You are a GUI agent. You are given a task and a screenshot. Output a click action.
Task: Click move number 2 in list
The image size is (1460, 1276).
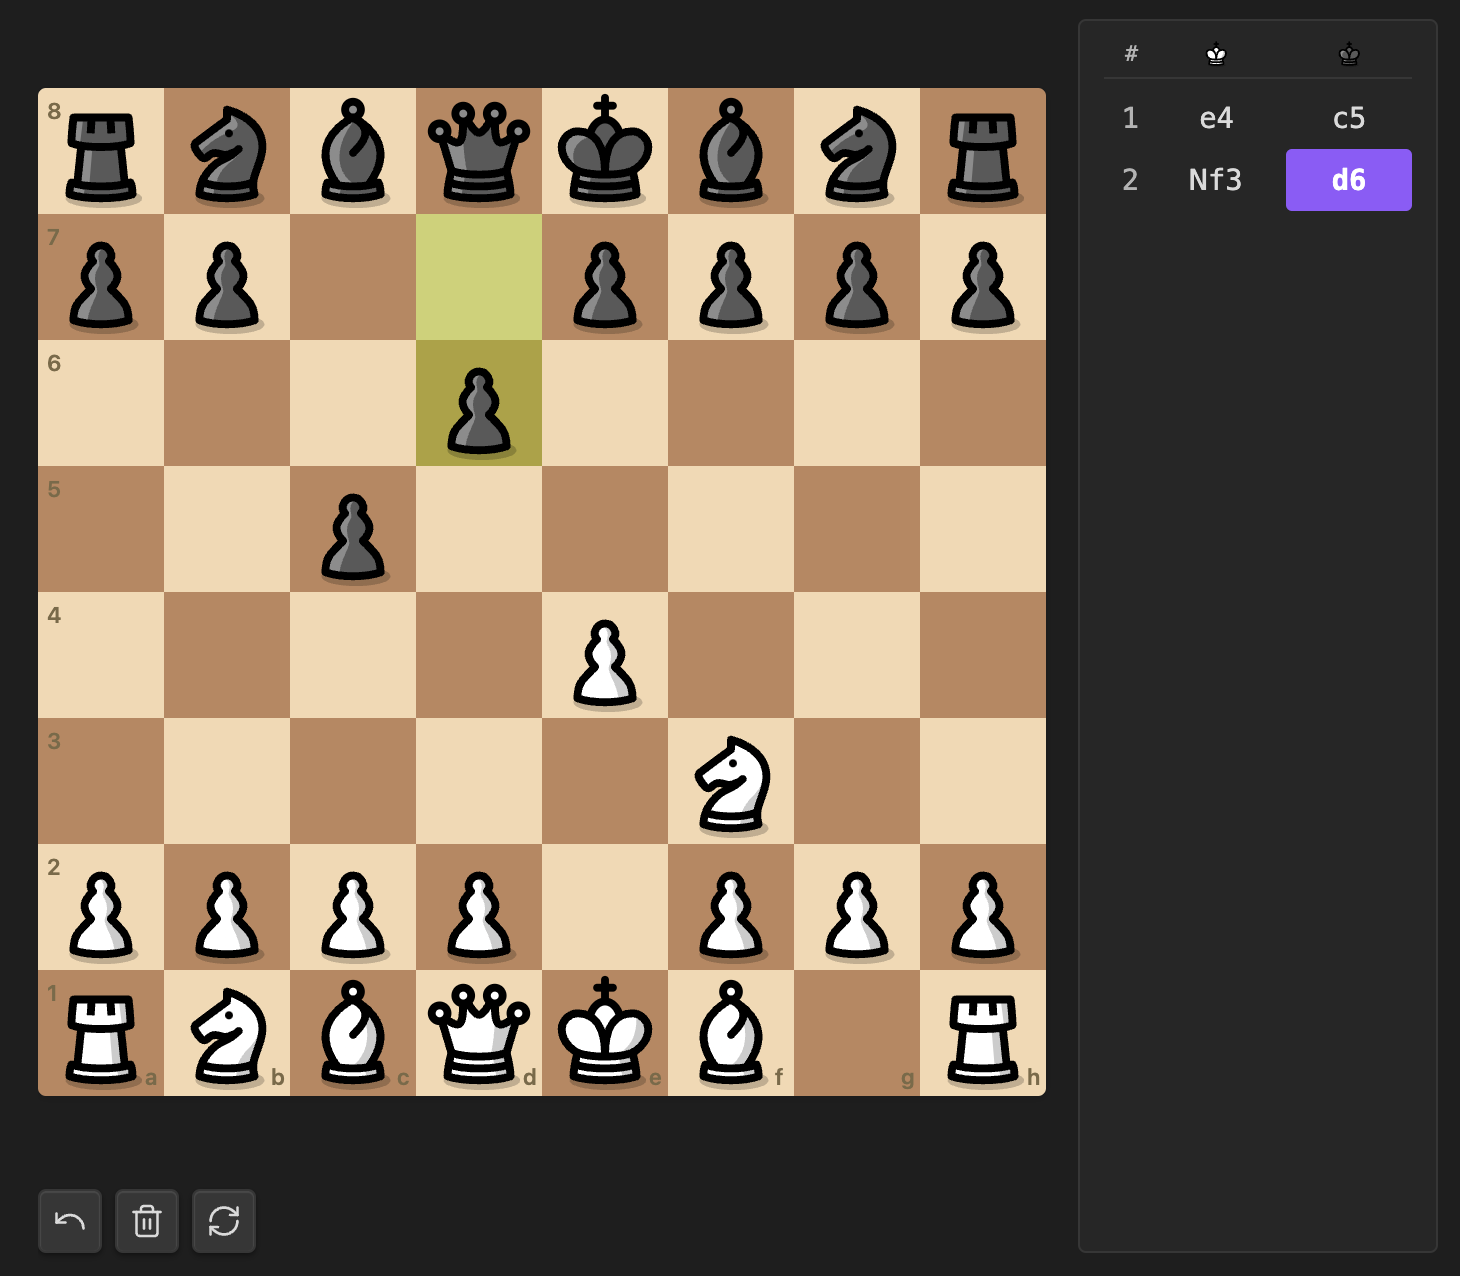[1130, 180]
